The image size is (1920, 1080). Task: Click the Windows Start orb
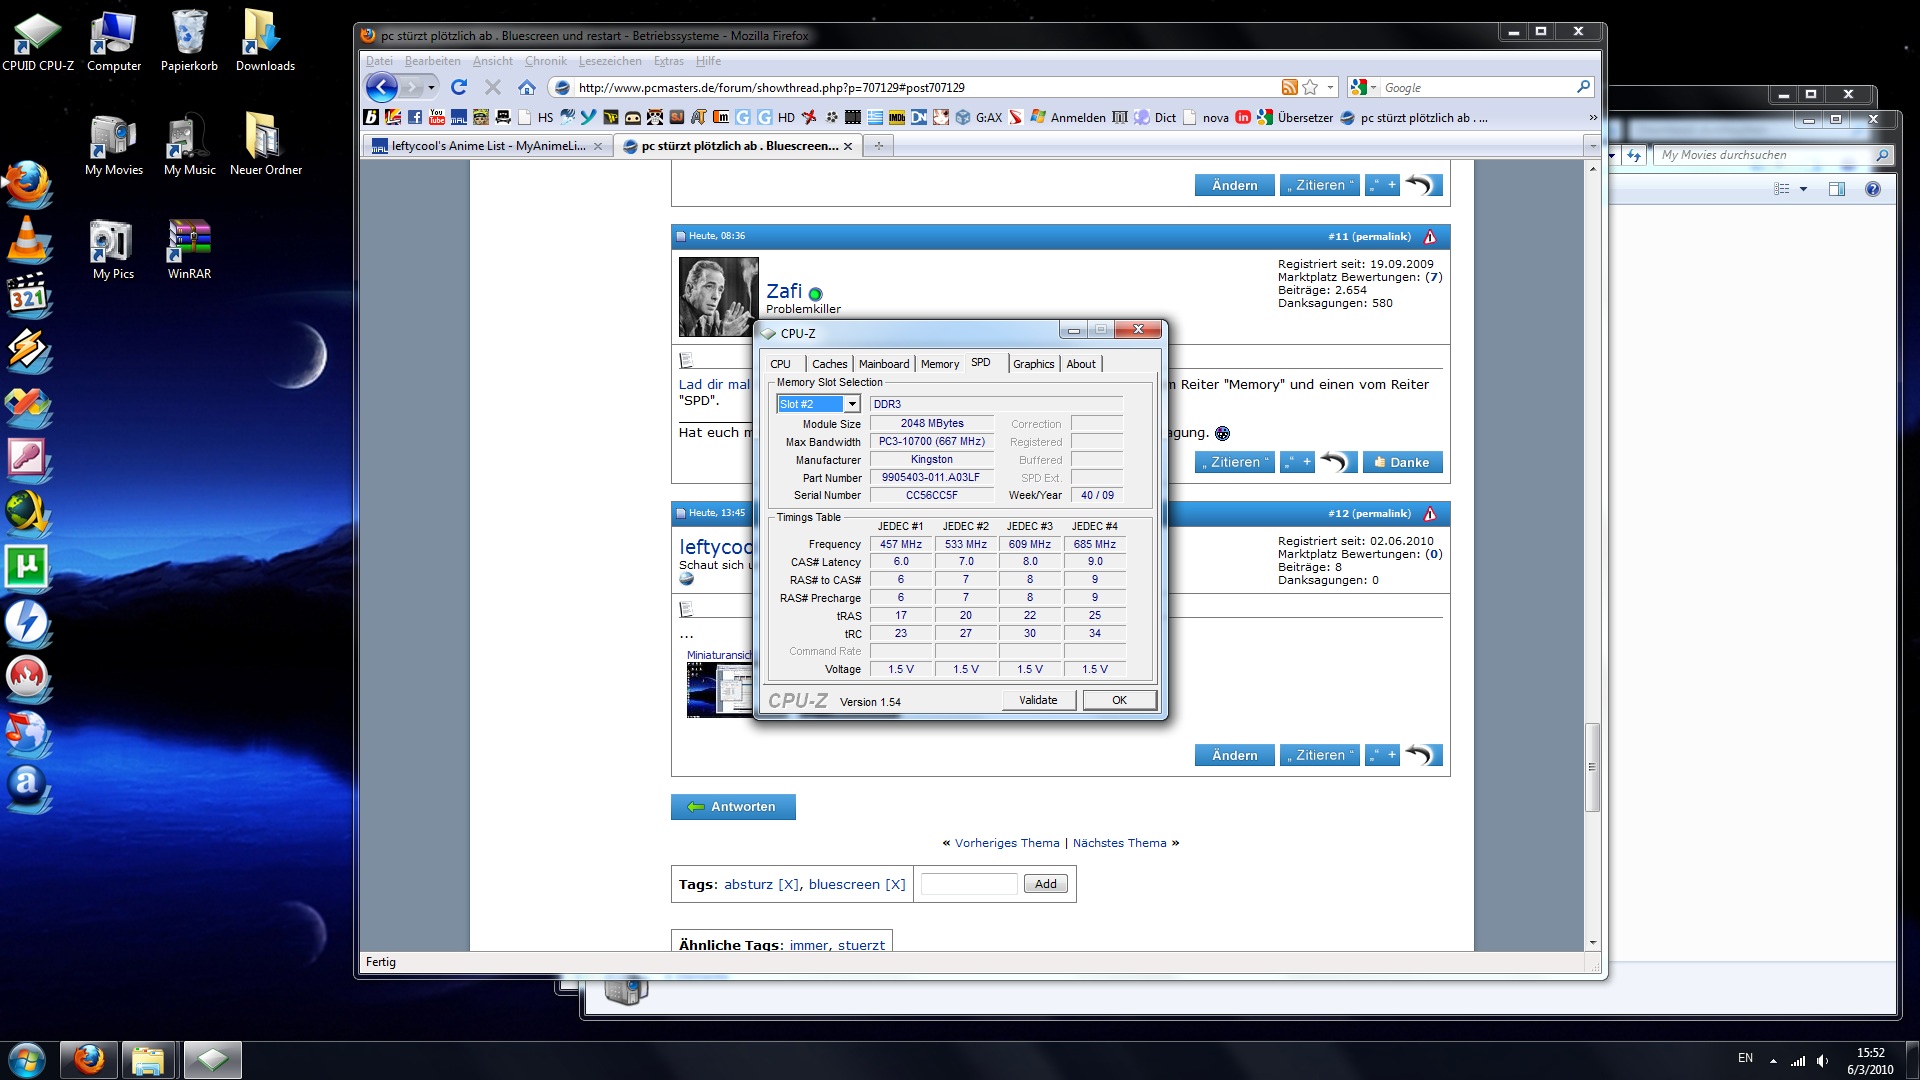coord(27,1060)
